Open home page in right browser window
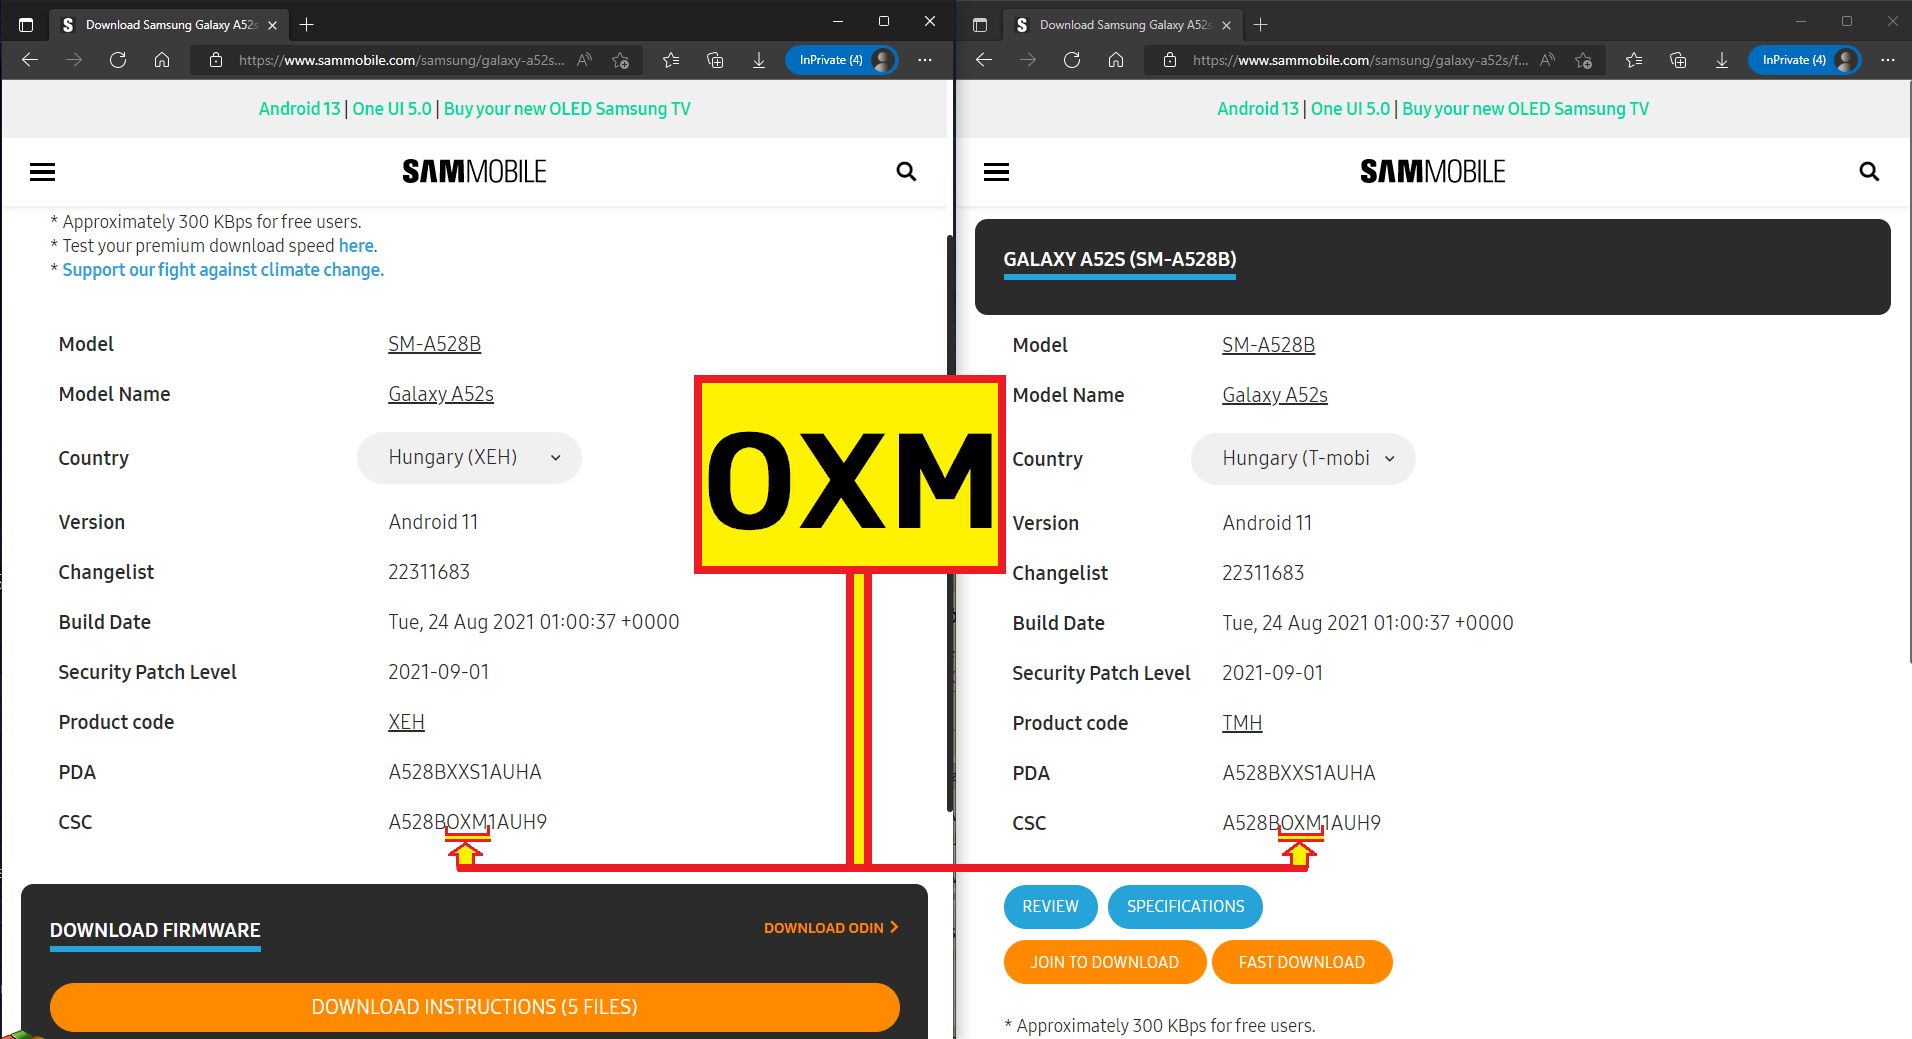 point(1116,60)
